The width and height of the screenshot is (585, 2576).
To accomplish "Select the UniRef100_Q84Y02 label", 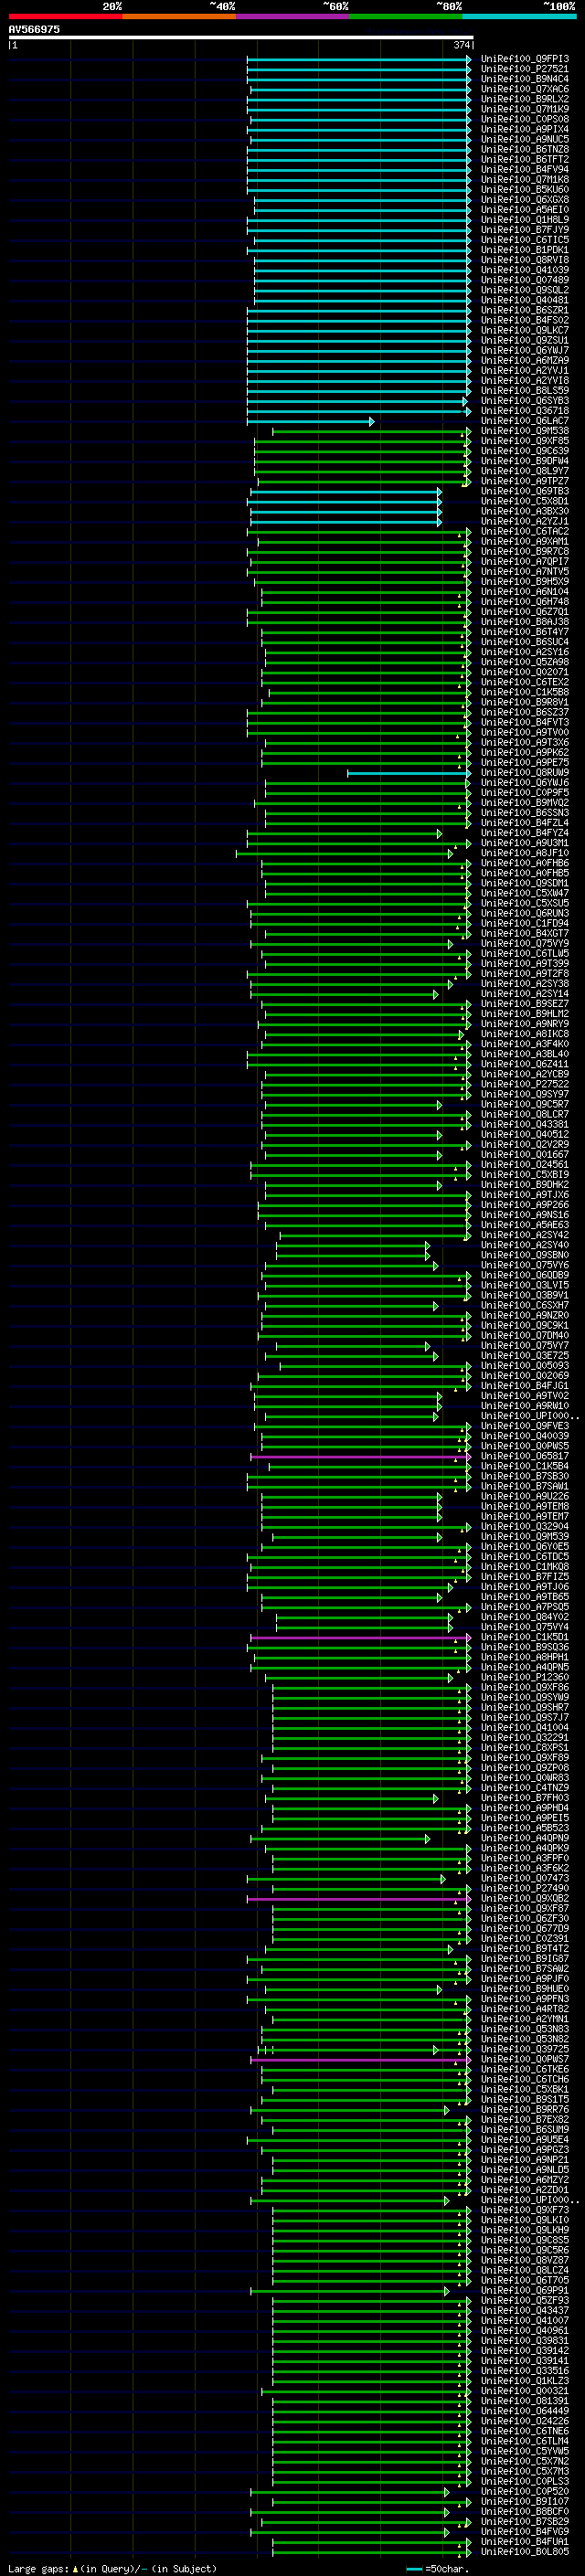I will (524, 1617).
